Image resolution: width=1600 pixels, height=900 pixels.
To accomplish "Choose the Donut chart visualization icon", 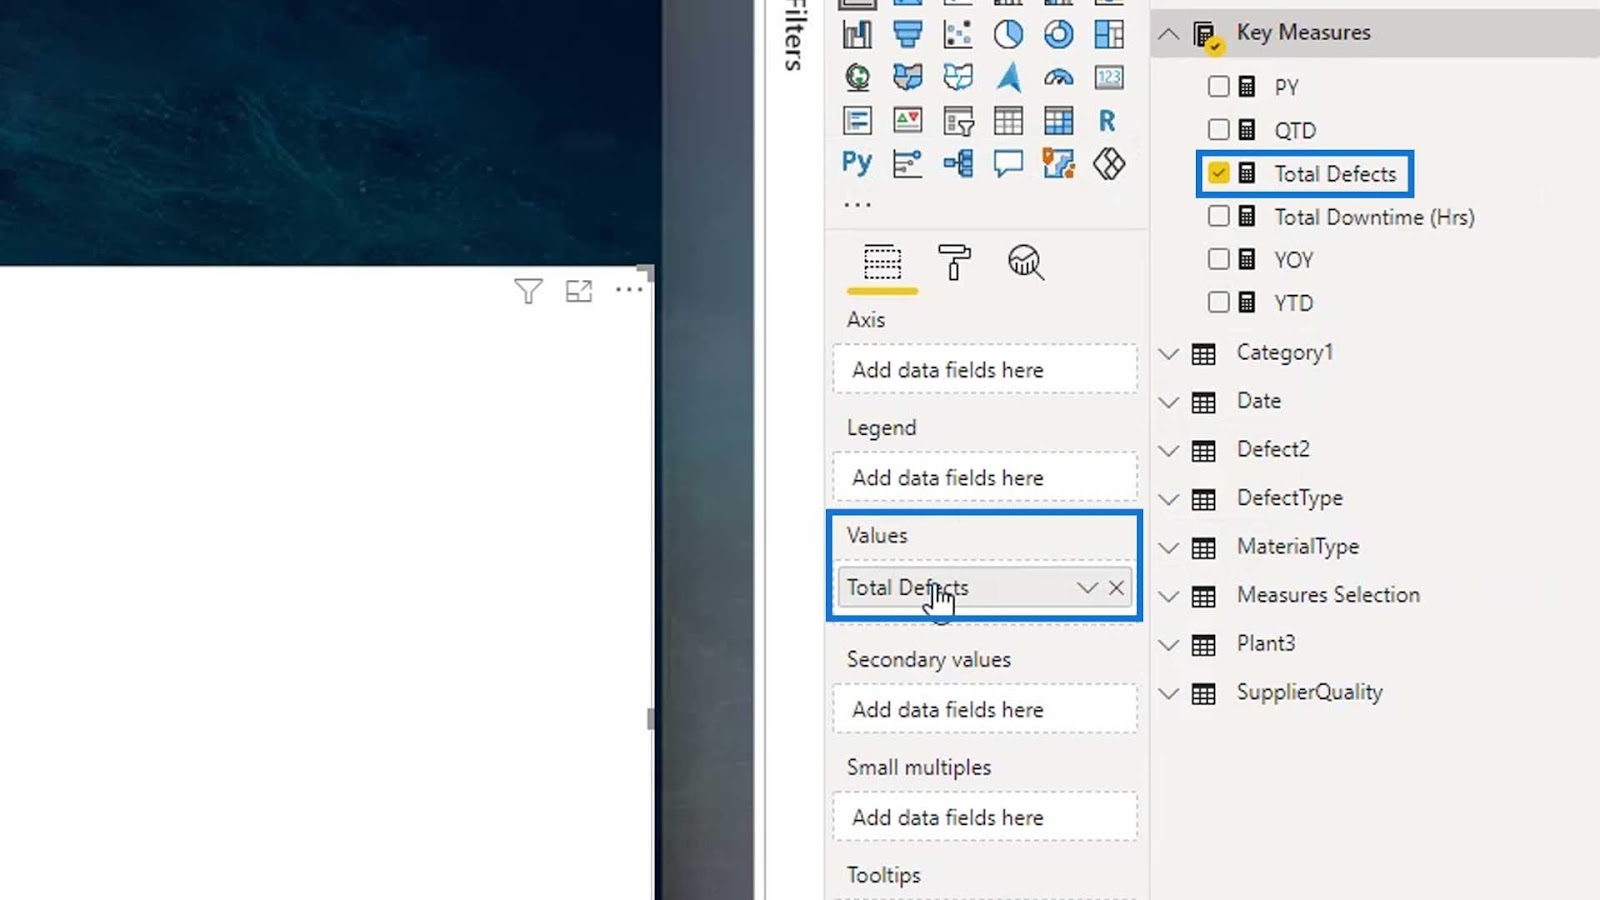I will point(1058,34).
